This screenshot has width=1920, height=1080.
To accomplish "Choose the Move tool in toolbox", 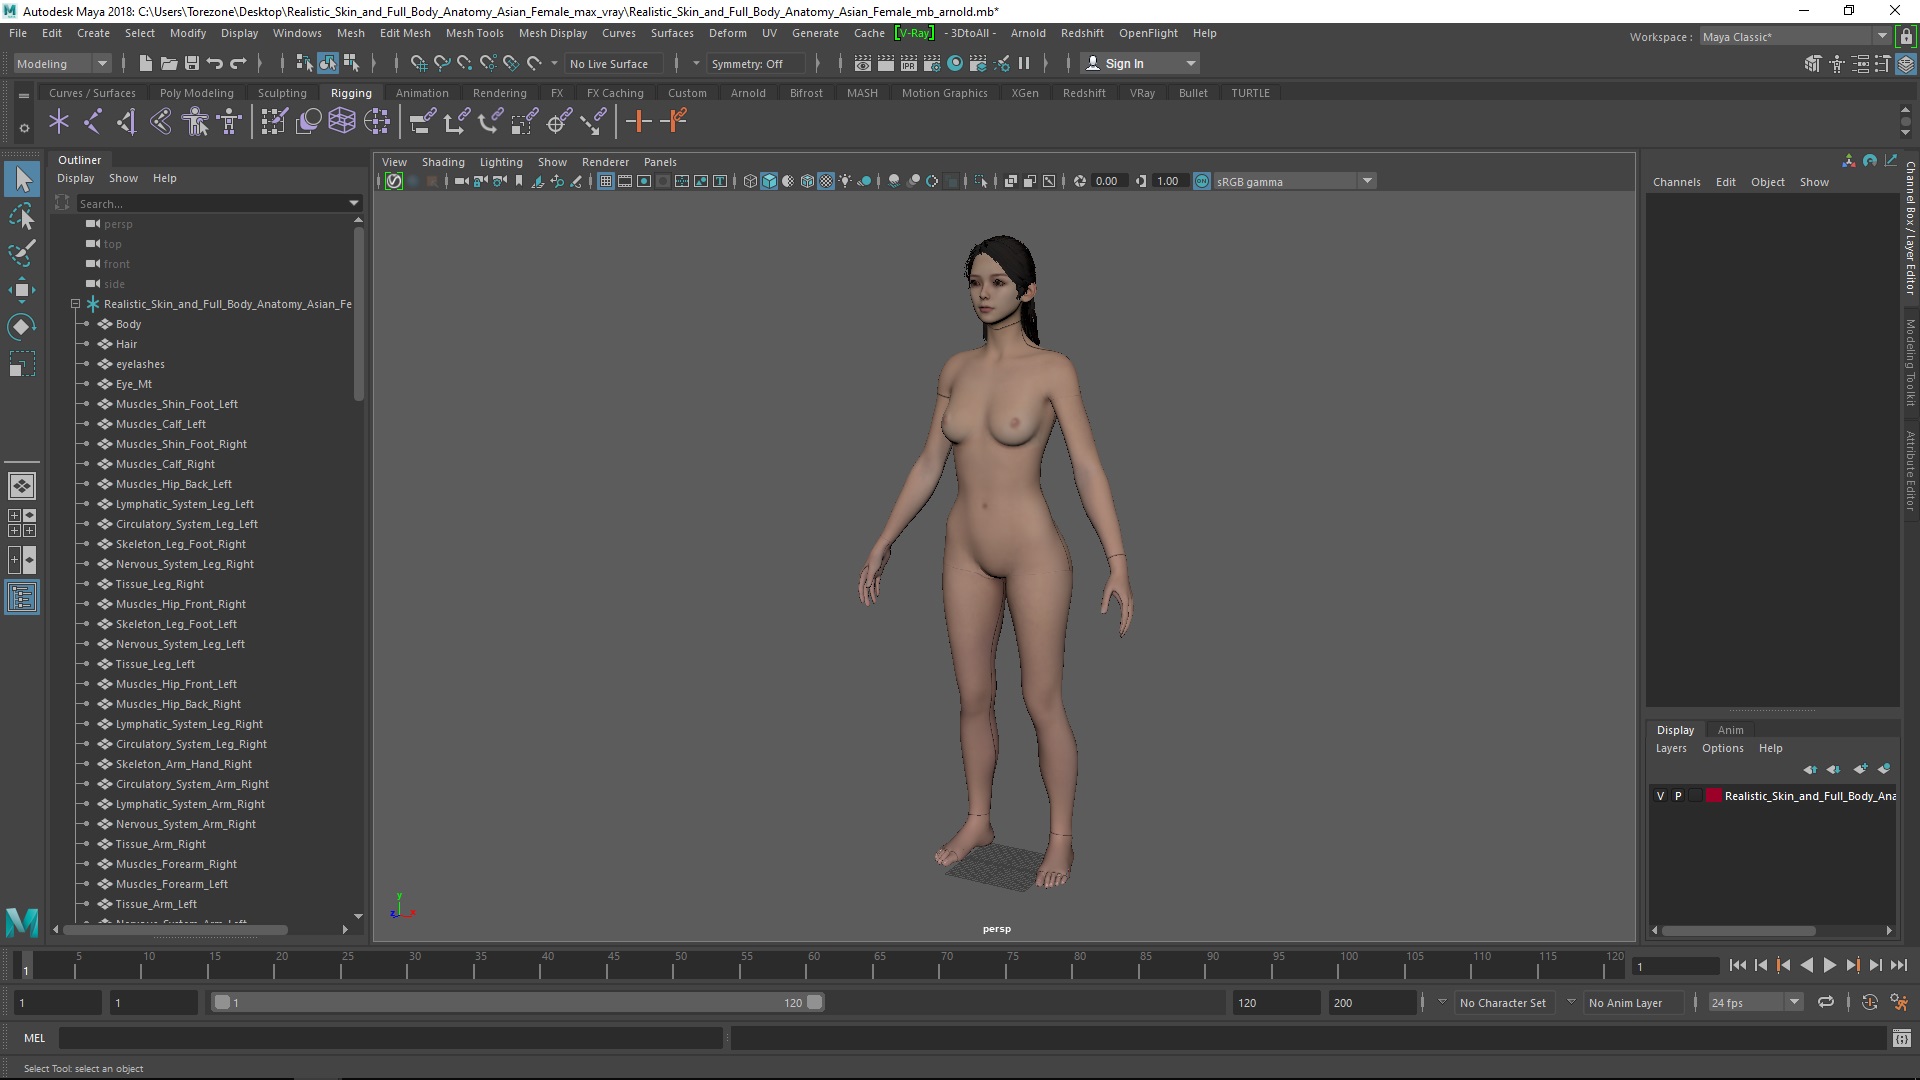I will [x=22, y=290].
